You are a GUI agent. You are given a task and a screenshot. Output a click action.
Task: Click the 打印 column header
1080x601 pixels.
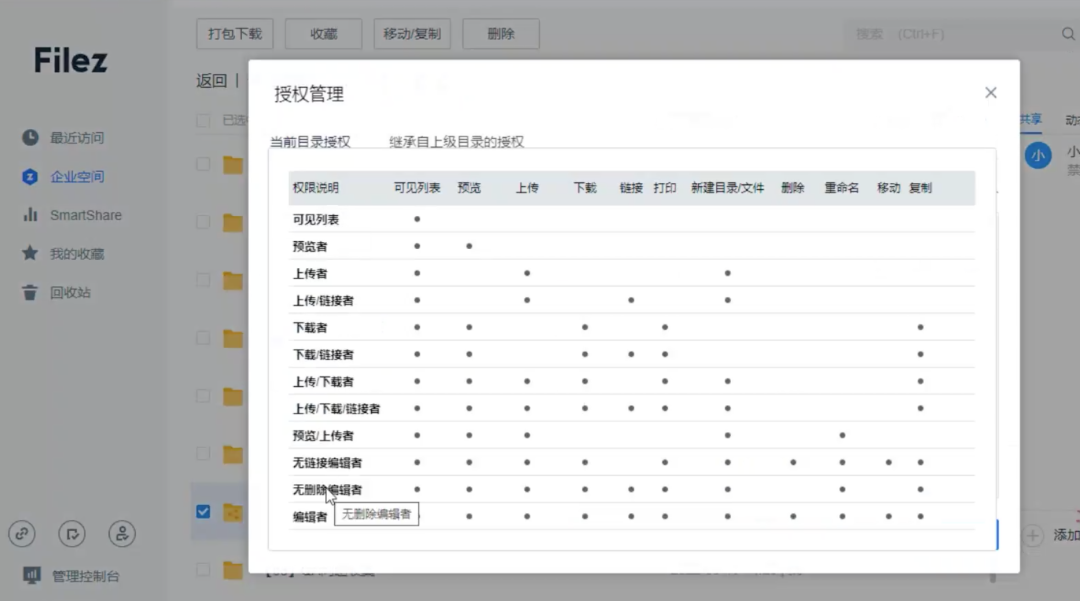pos(665,188)
